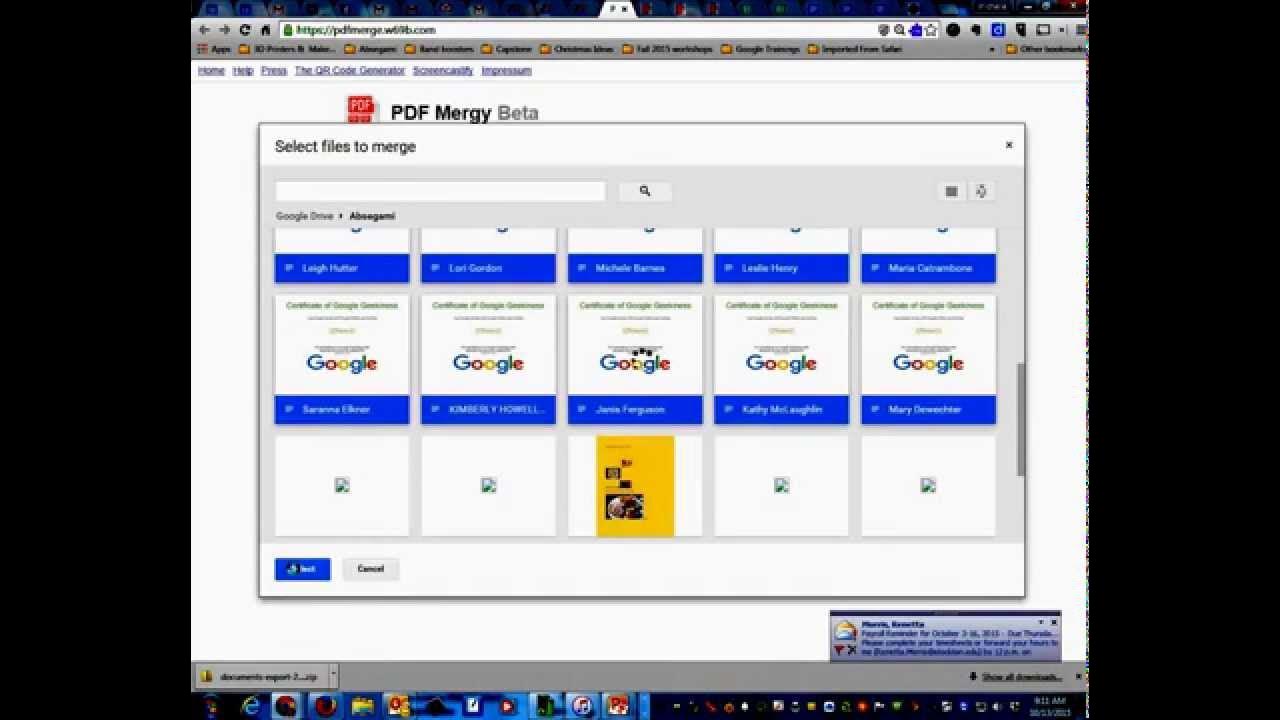The height and width of the screenshot is (720, 1280).
Task: Open the Capstone bookmark folder
Action: [507, 48]
